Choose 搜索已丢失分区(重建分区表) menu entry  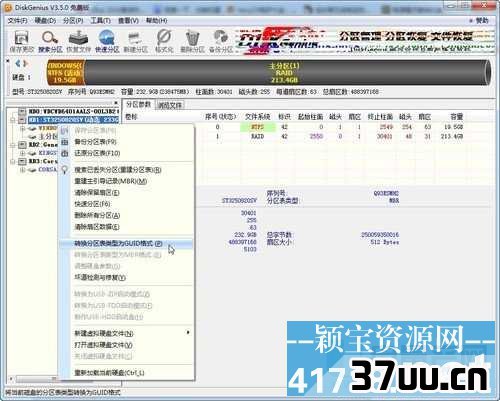click(127, 170)
